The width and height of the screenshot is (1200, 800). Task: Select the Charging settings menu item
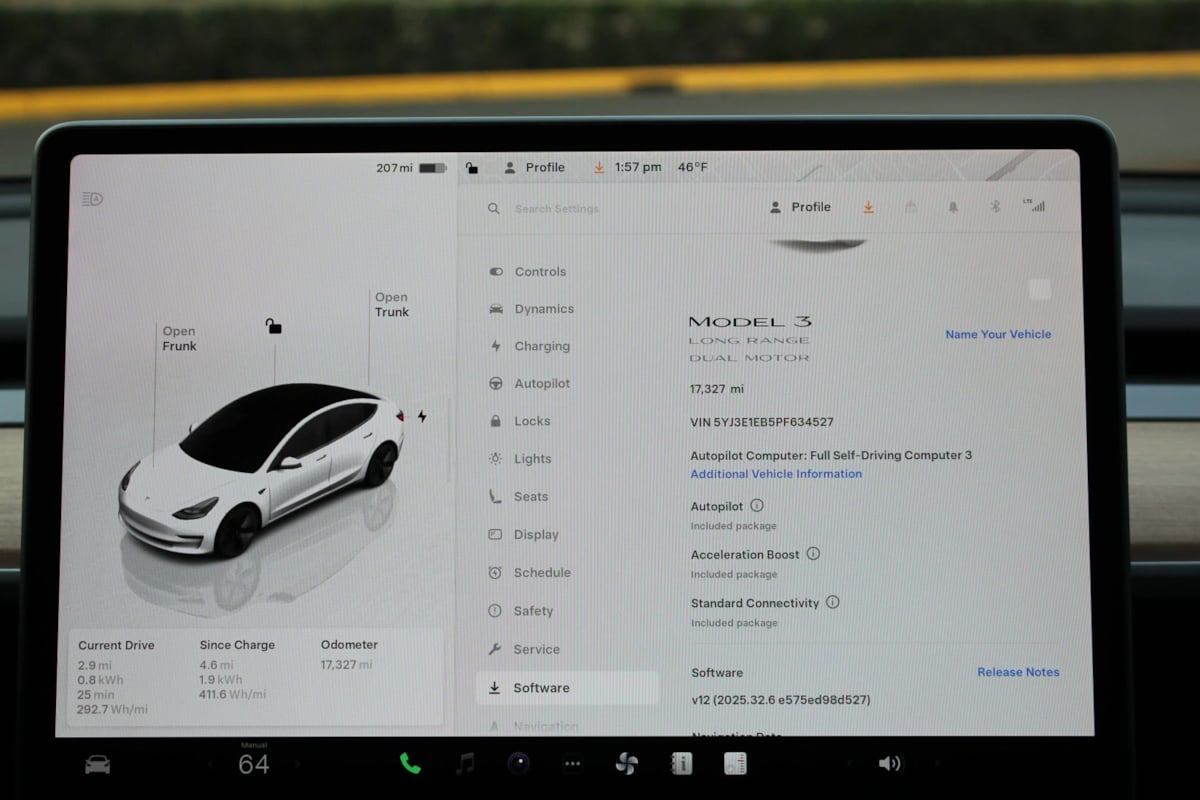tap(541, 346)
